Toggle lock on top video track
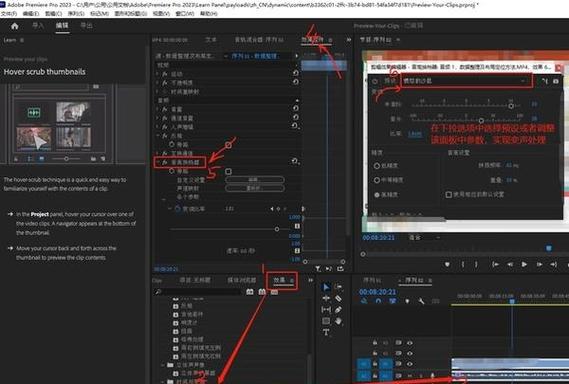This screenshot has height=384, width=569. coord(375,343)
